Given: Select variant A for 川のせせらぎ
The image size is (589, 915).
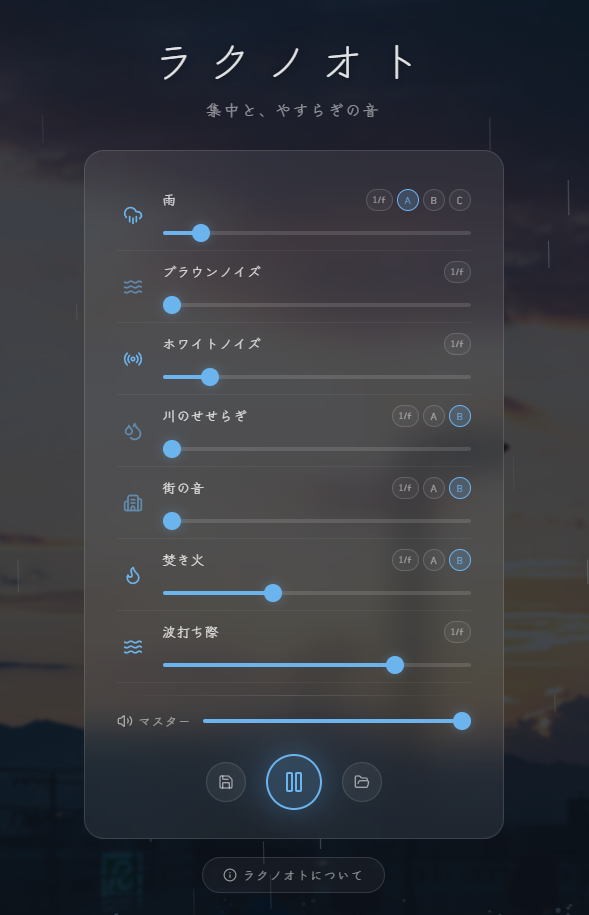Looking at the screenshot, I should tap(434, 416).
